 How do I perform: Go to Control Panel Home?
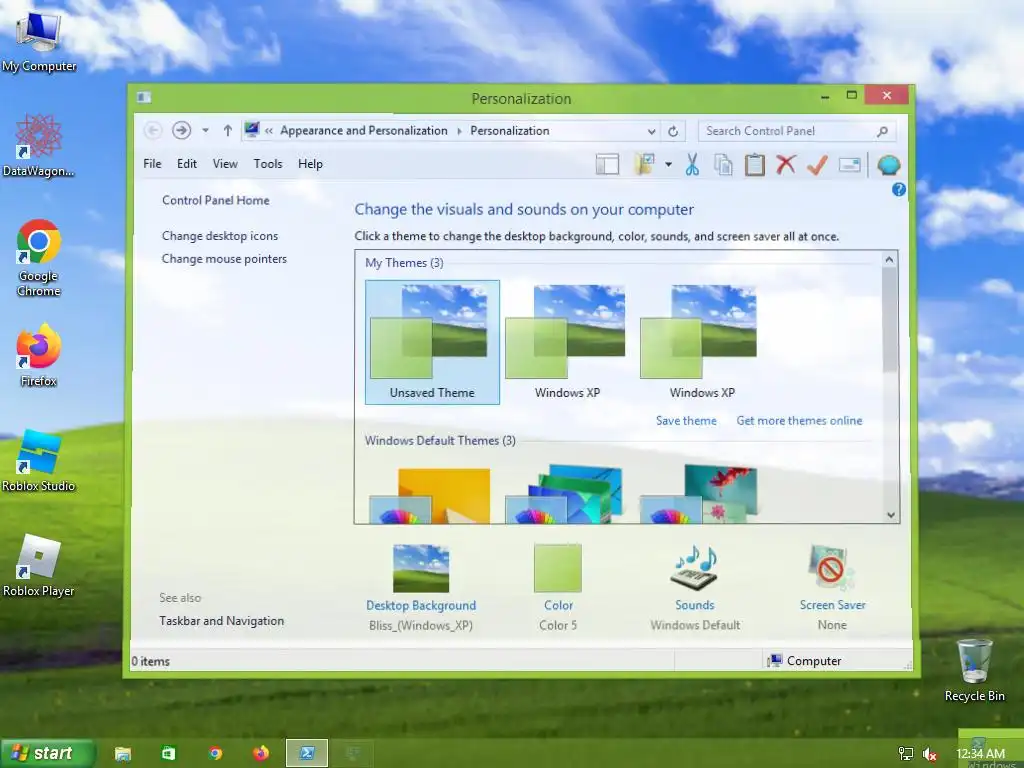216,200
